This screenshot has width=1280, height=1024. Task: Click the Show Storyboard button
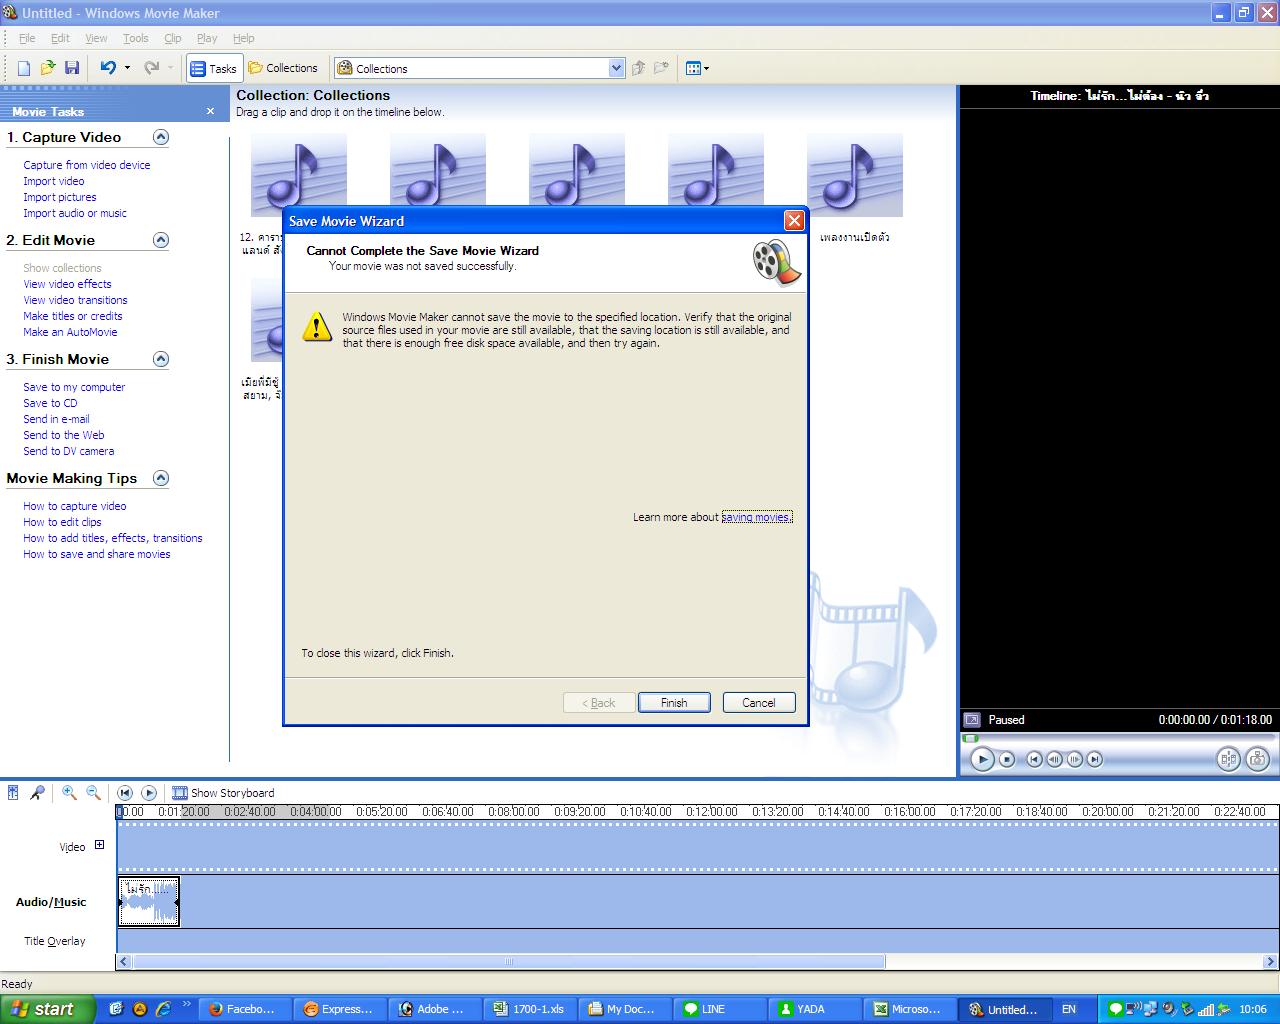click(x=223, y=793)
